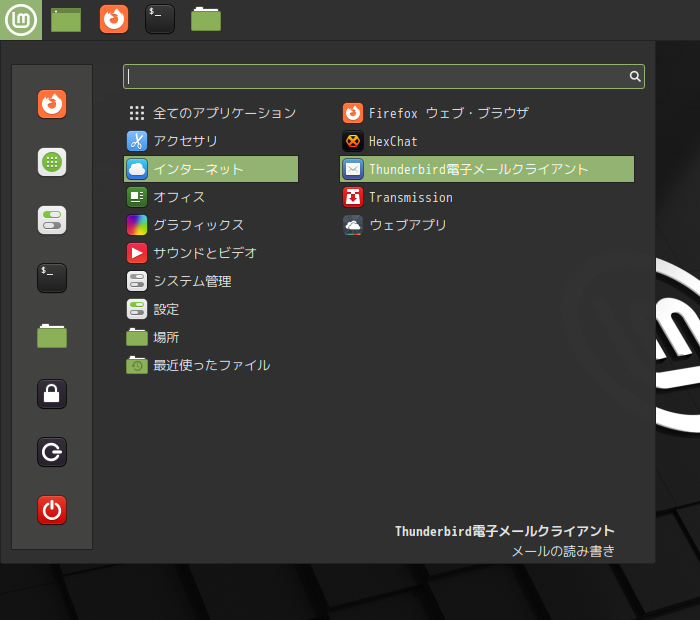
Task: Launch Terminal from favorites sidebar
Action: [52, 278]
